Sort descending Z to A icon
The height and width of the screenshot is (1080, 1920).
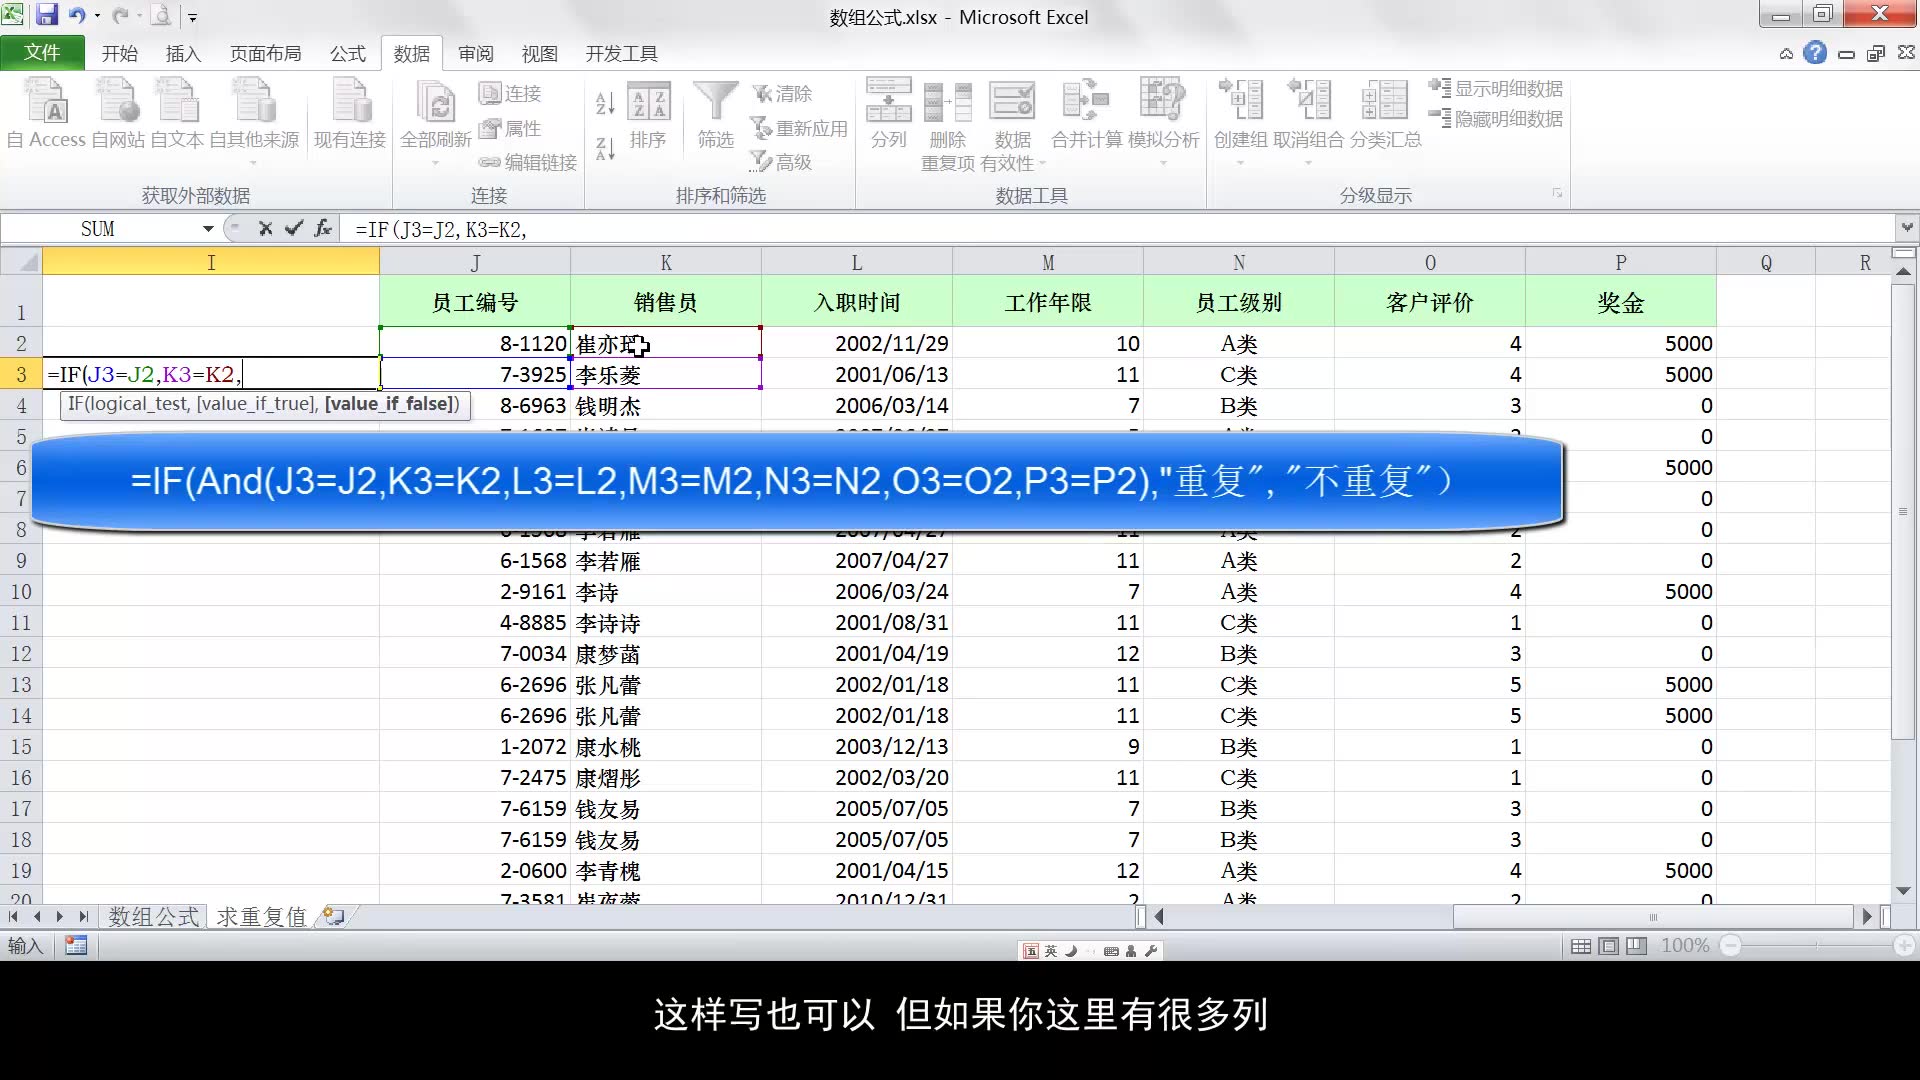click(605, 148)
